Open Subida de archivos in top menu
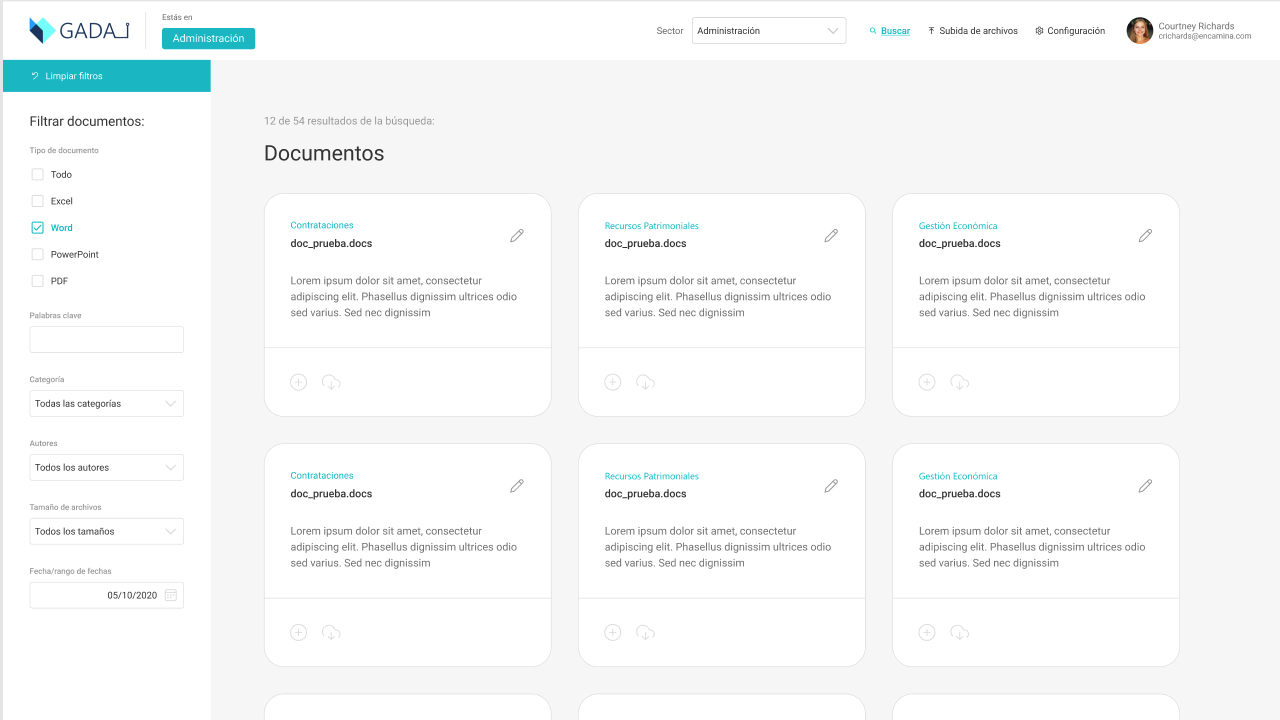The image size is (1280, 720). [x=973, y=31]
